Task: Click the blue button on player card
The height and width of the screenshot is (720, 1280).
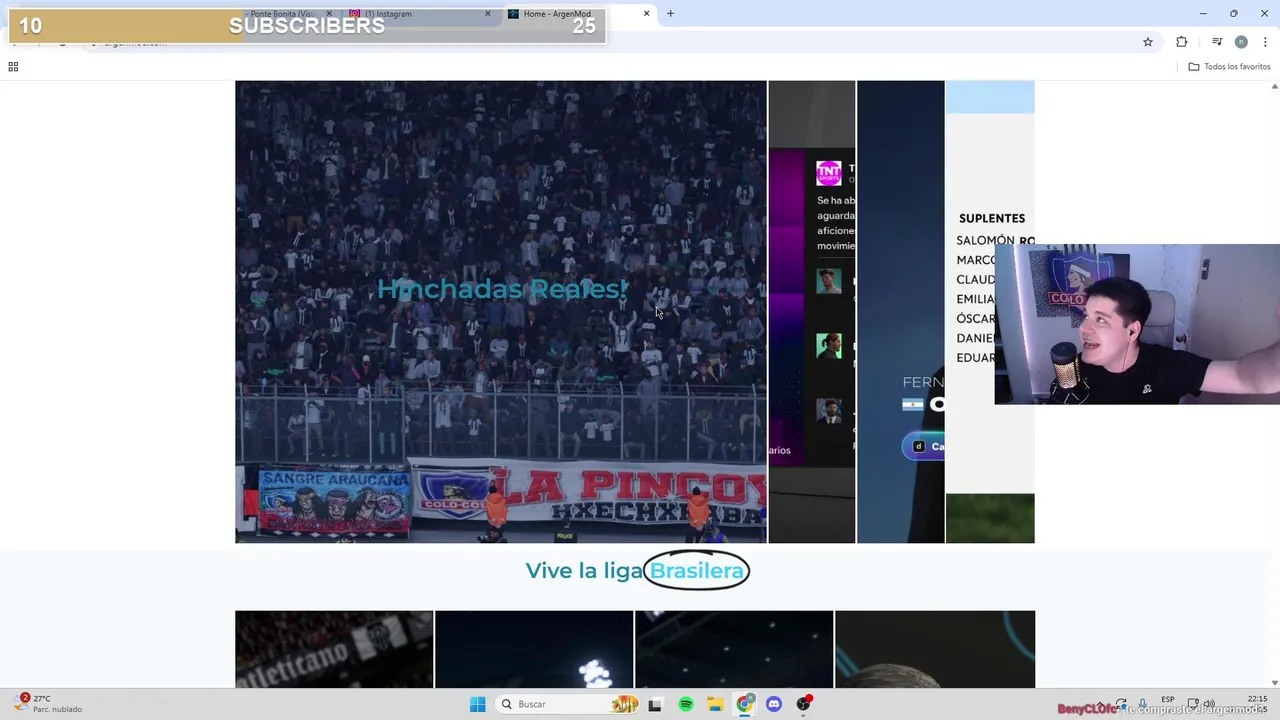Action: [923, 447]
